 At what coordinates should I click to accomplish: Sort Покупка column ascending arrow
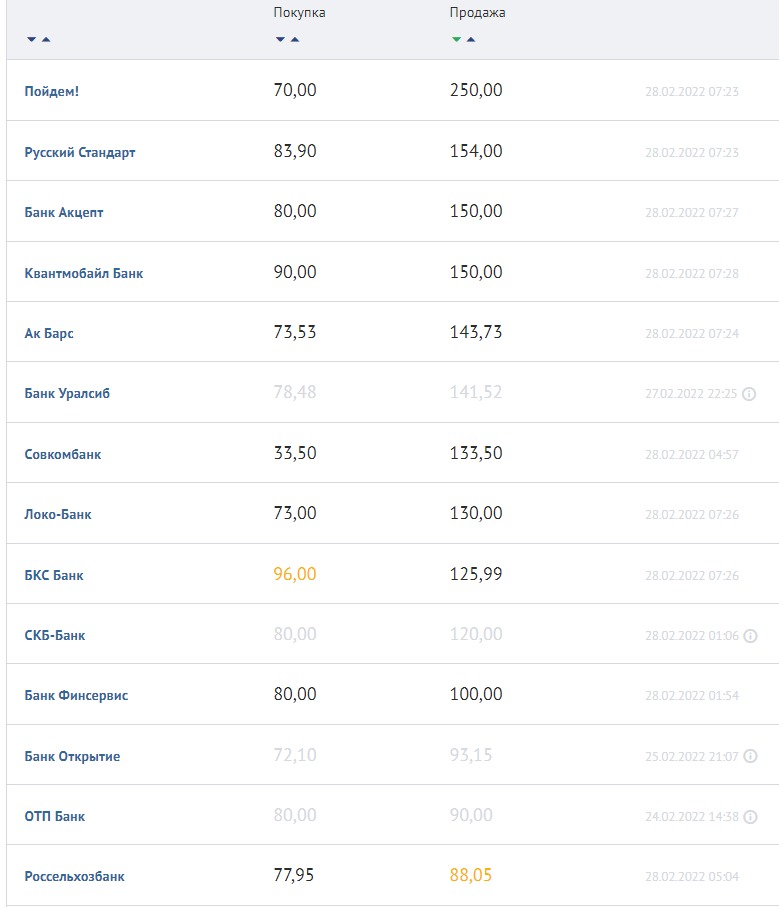click(x=295, y=39)
